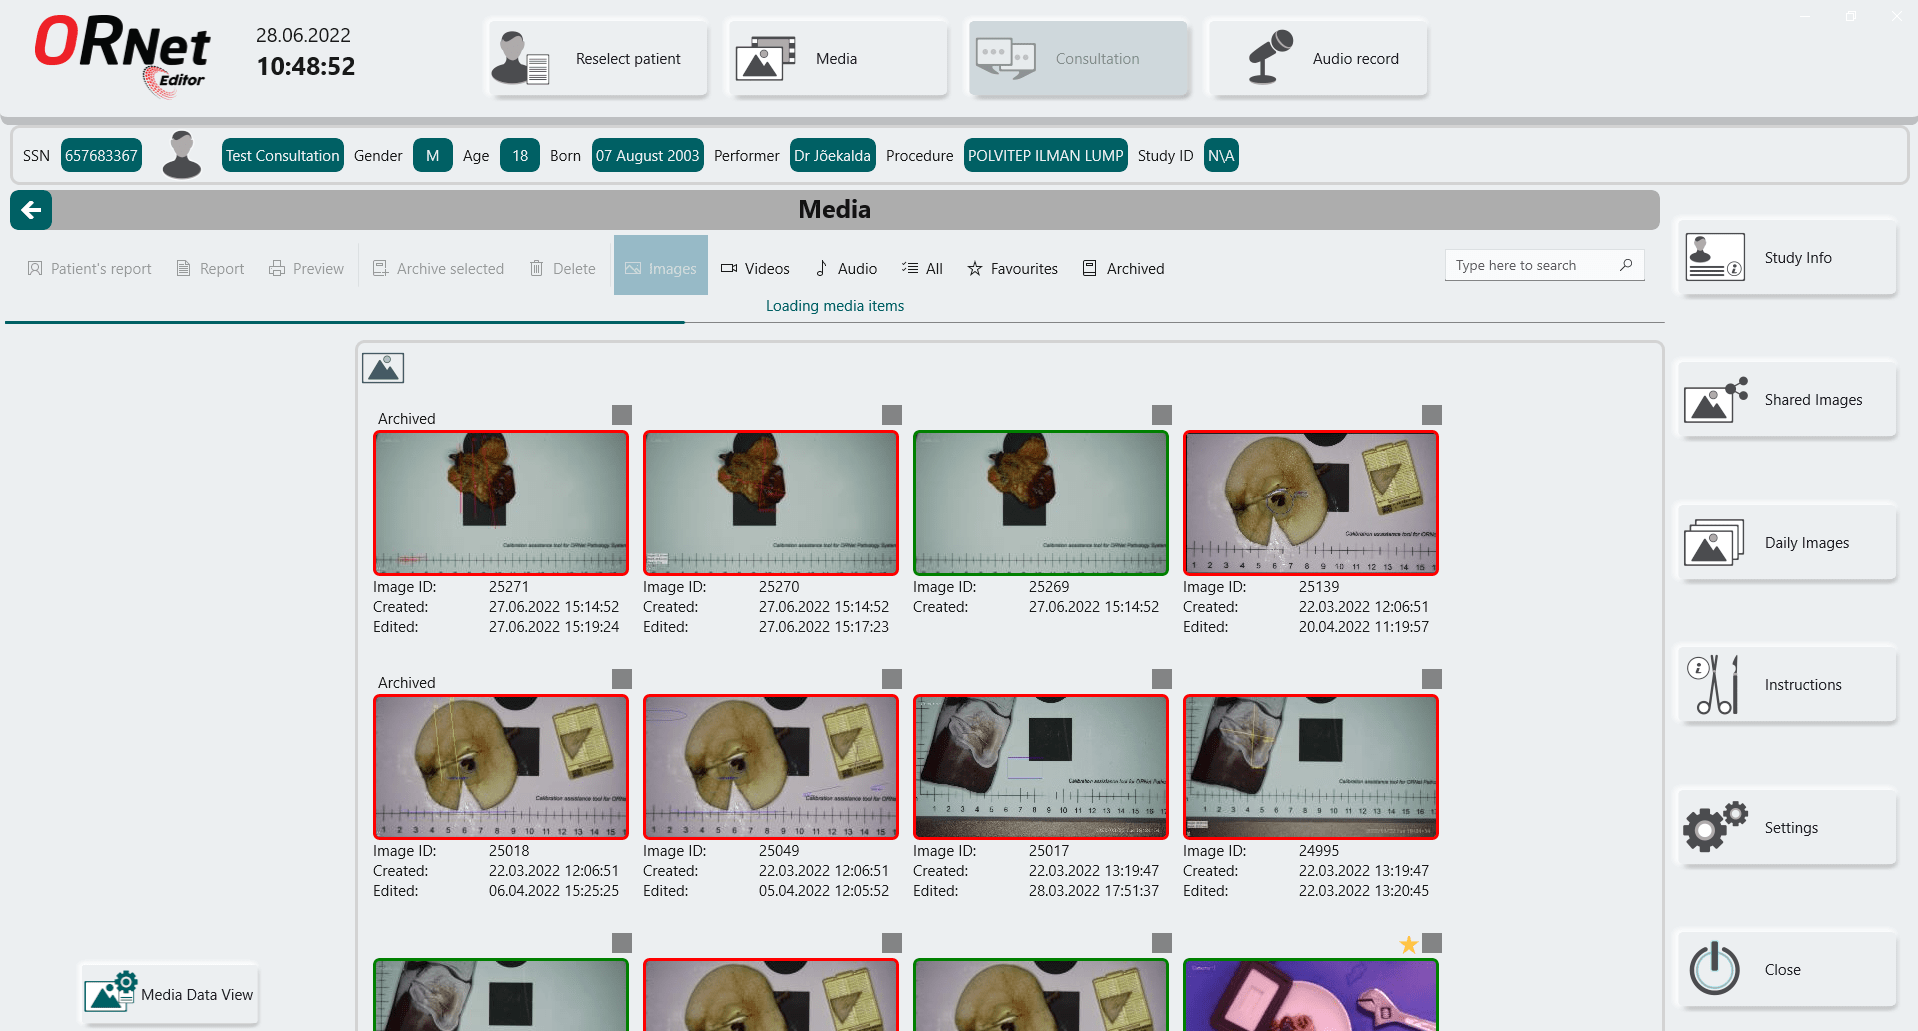The height and width of the screenshot is (1031, 1918).
Task: Open Daily Images
Action: [1786, 543]
